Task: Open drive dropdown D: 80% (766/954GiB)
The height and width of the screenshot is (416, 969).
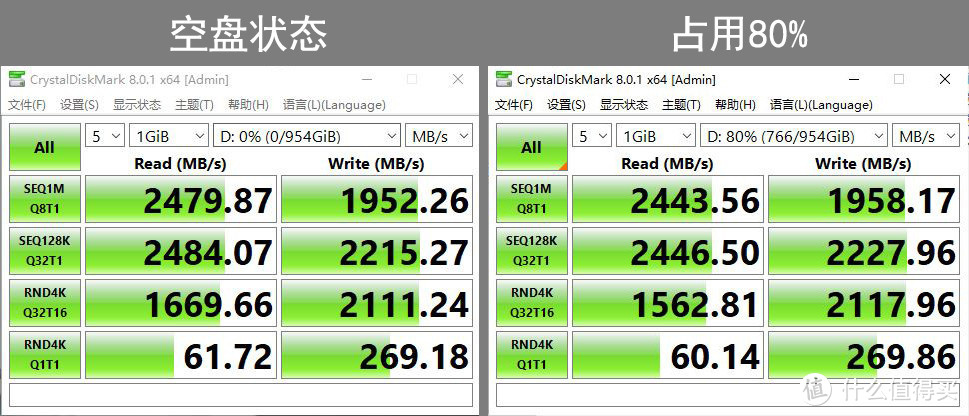Action: point(793,136)
